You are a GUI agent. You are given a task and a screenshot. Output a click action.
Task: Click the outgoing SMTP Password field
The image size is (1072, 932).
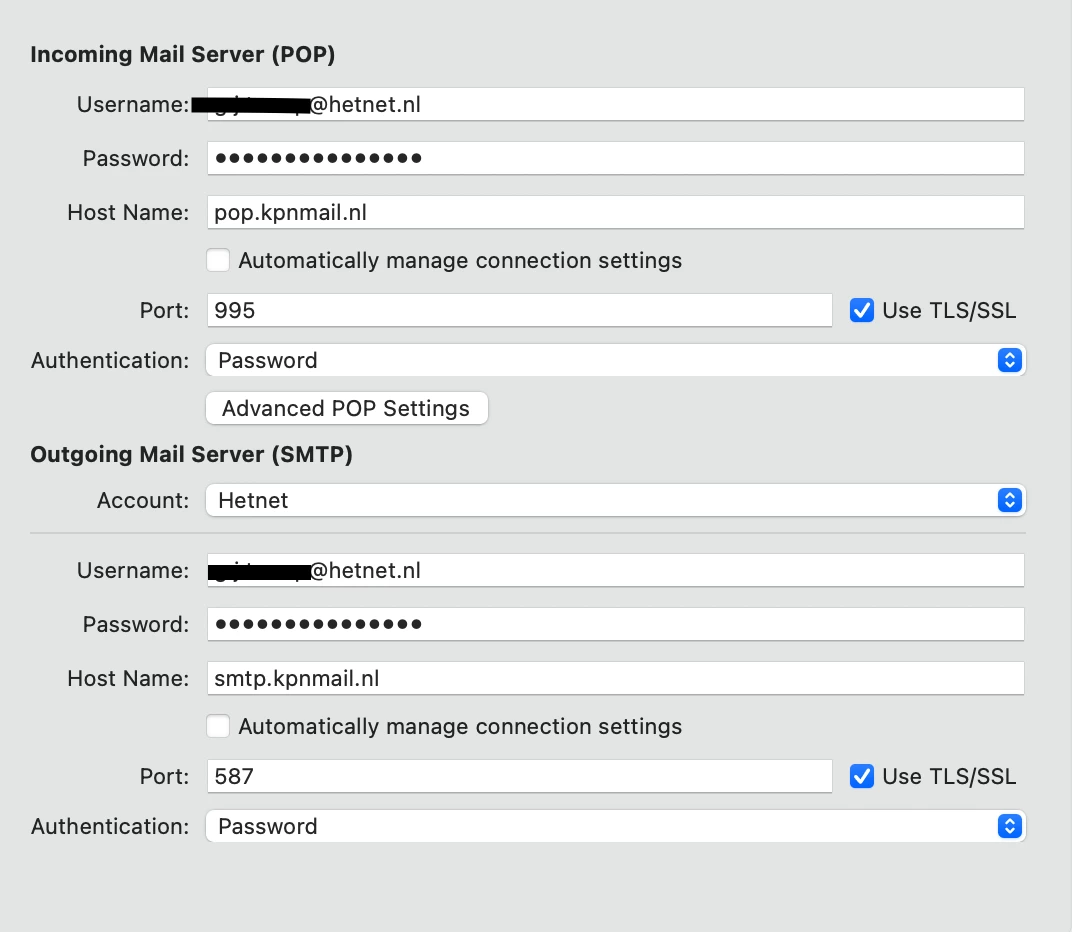tap(615, 624)
